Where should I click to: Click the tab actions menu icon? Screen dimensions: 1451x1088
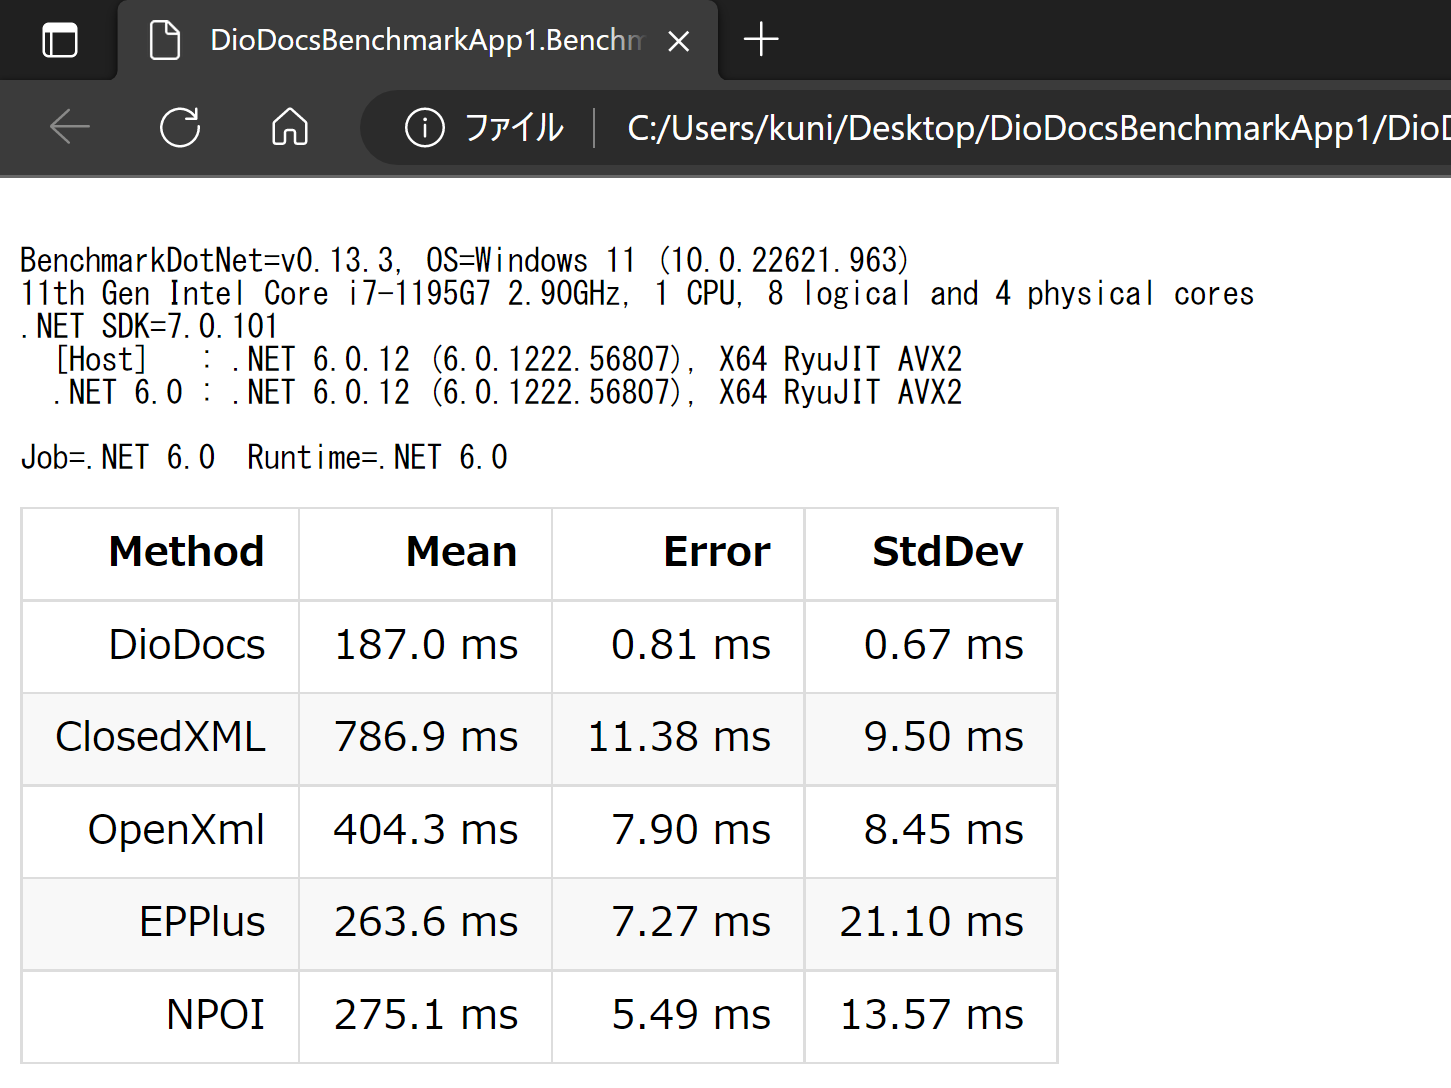60,41
